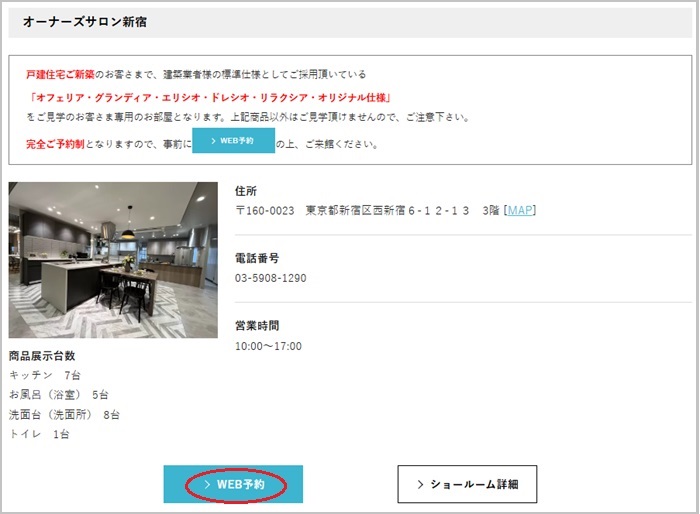Click the chevron arrow in the large WEB予約 button
The image size is (700, 514).
click(206, 484)
